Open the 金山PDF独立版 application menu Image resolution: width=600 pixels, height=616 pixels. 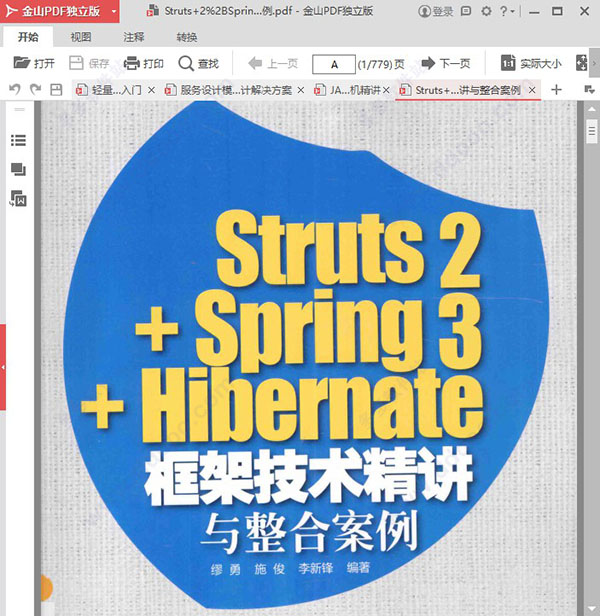(x=60, y=11)
